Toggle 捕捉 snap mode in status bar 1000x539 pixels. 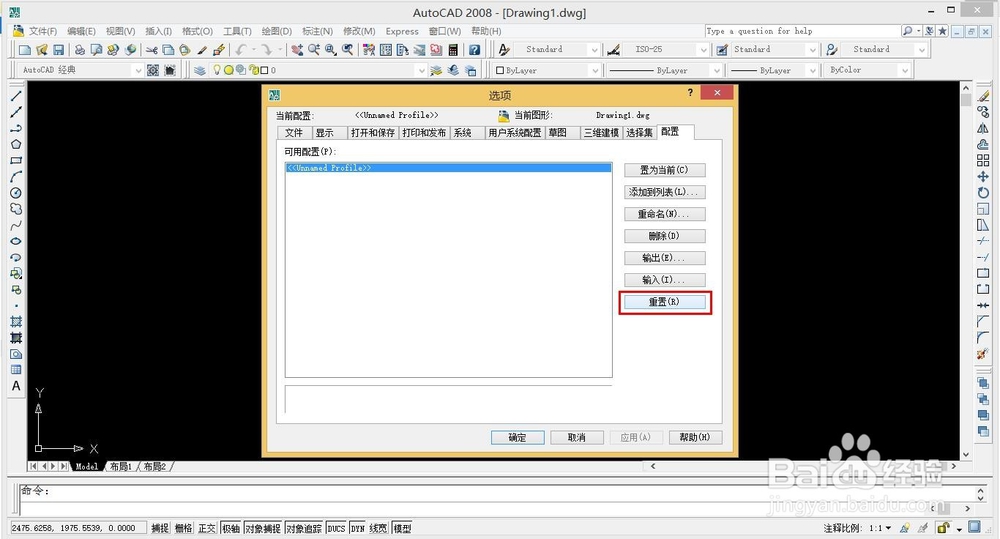[x=159, y=528]
